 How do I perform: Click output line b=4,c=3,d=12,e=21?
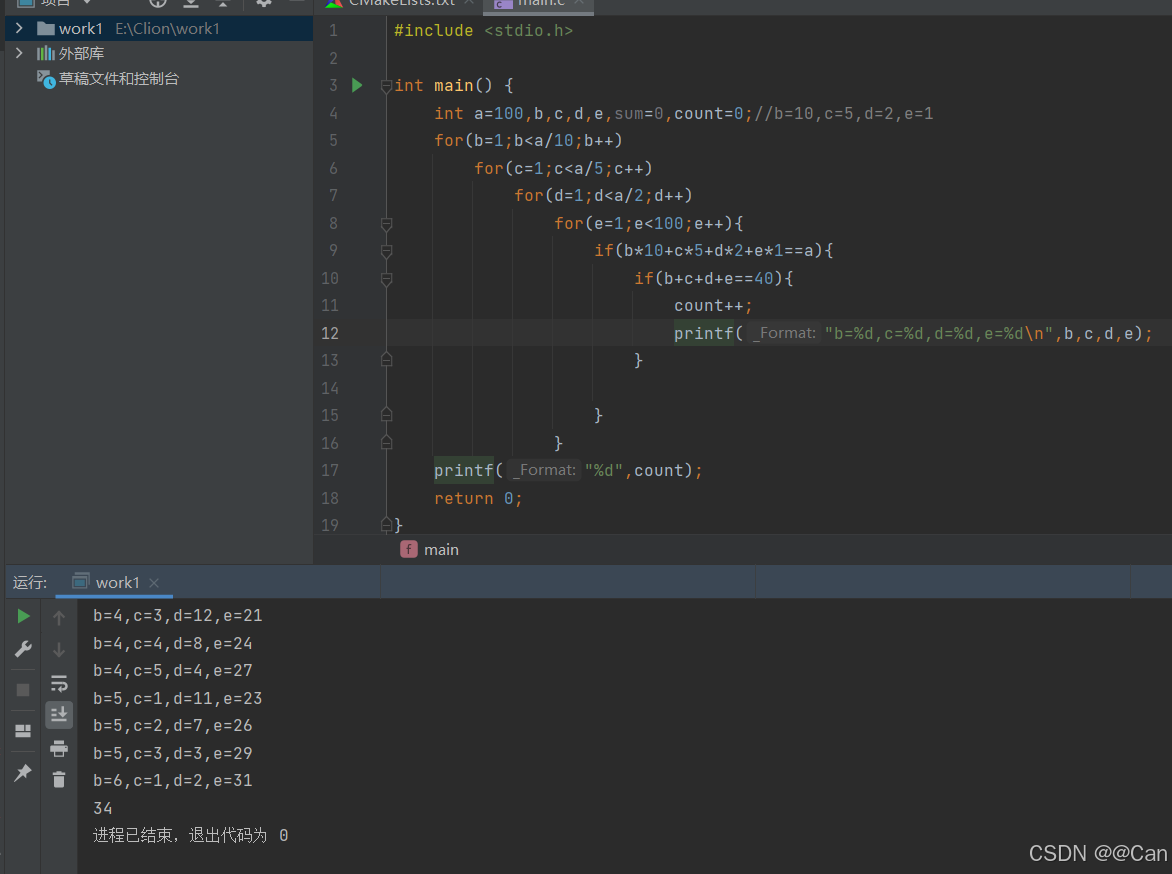(x=178, y=616)
